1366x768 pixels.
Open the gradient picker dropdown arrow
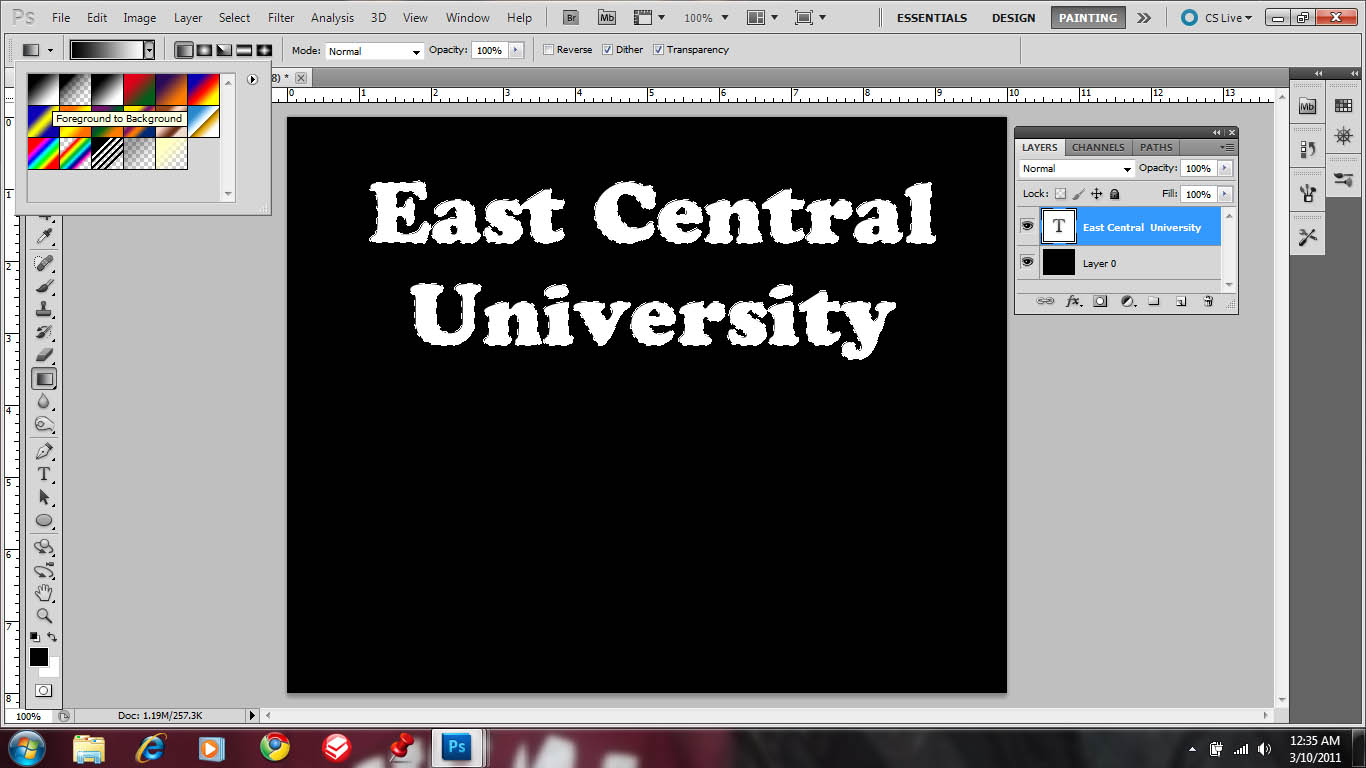coord(149,50)
